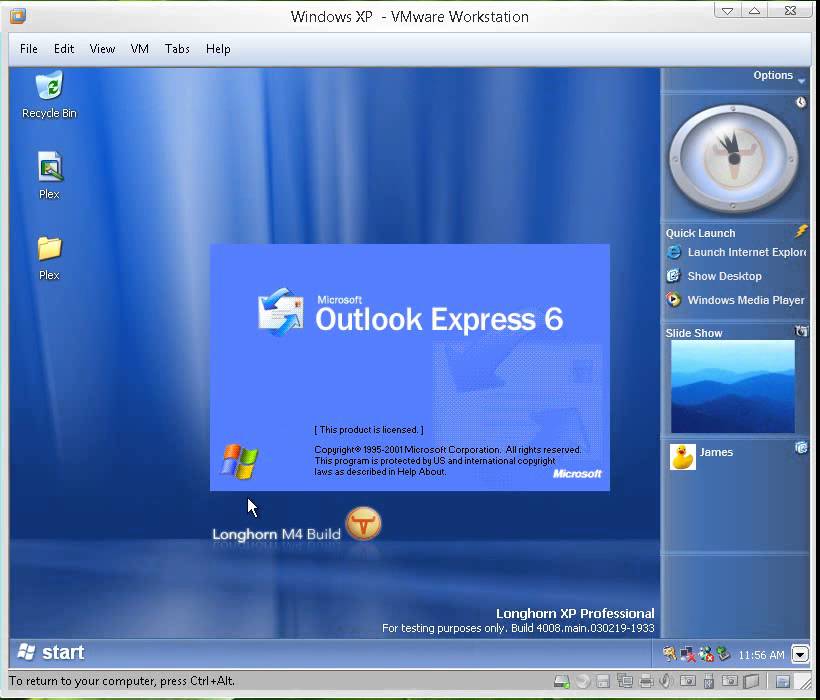Click the 11:56 AM taskbar clock
Screen dimensions: 820x700
pos(761,655)
